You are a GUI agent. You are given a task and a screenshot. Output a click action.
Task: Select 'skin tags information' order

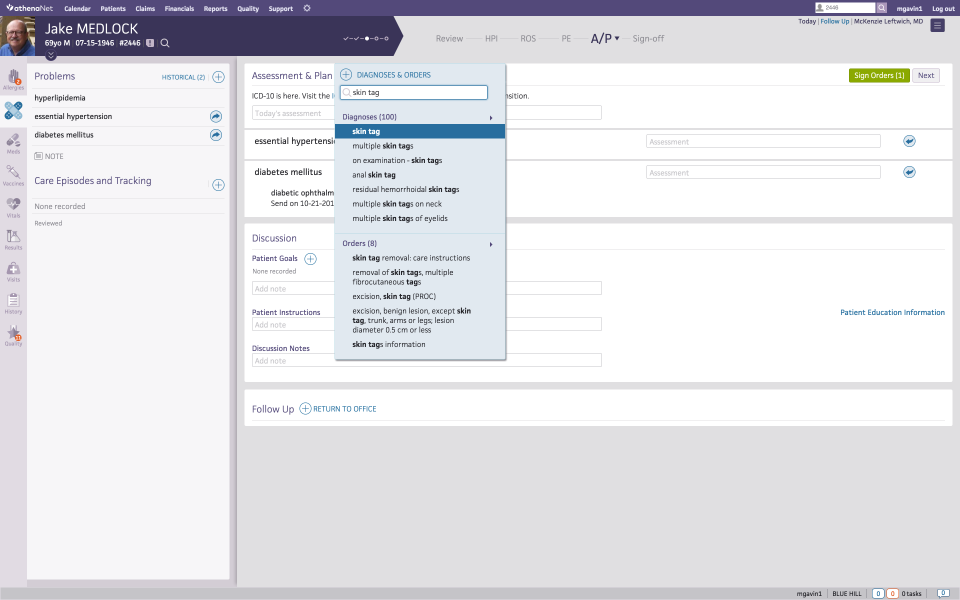(x=389, y=345)
